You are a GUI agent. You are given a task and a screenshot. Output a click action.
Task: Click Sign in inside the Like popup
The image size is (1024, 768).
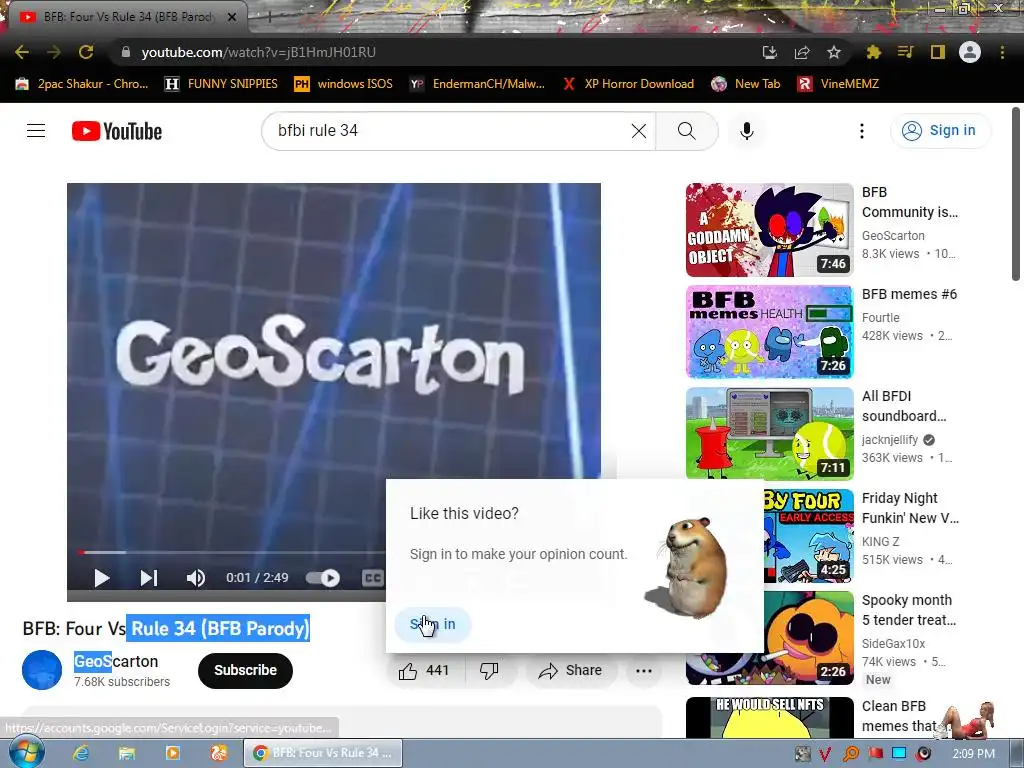[432, 624]
